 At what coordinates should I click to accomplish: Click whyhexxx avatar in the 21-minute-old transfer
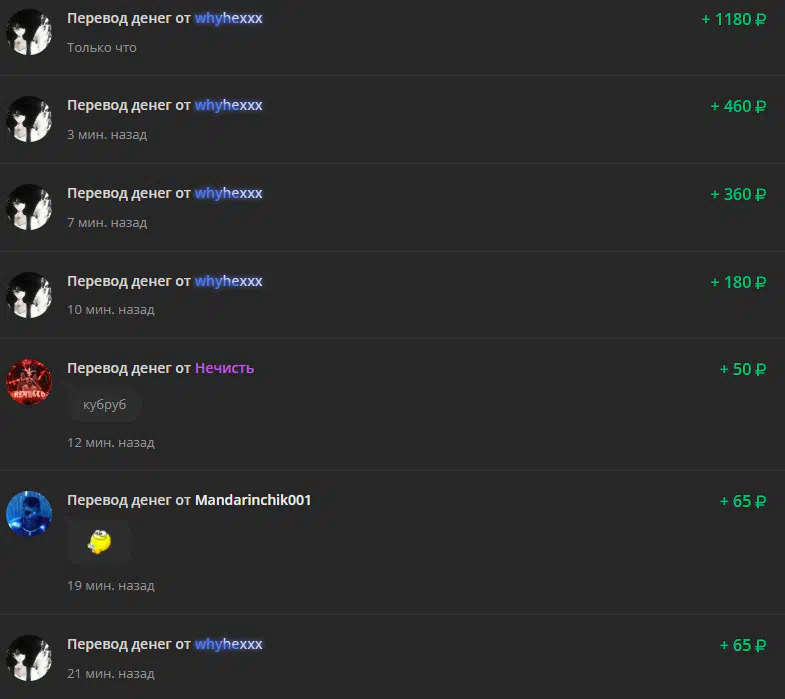point(29,658)
